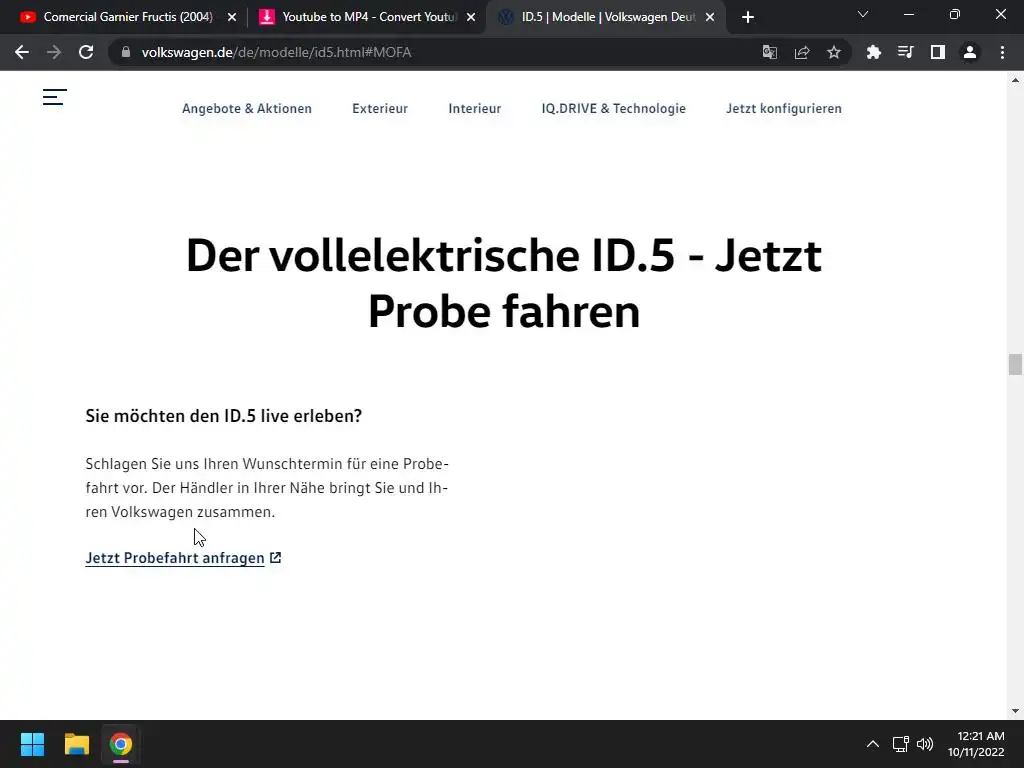Switch to Youtube to MP4 tab

click(x=366, y=17)
